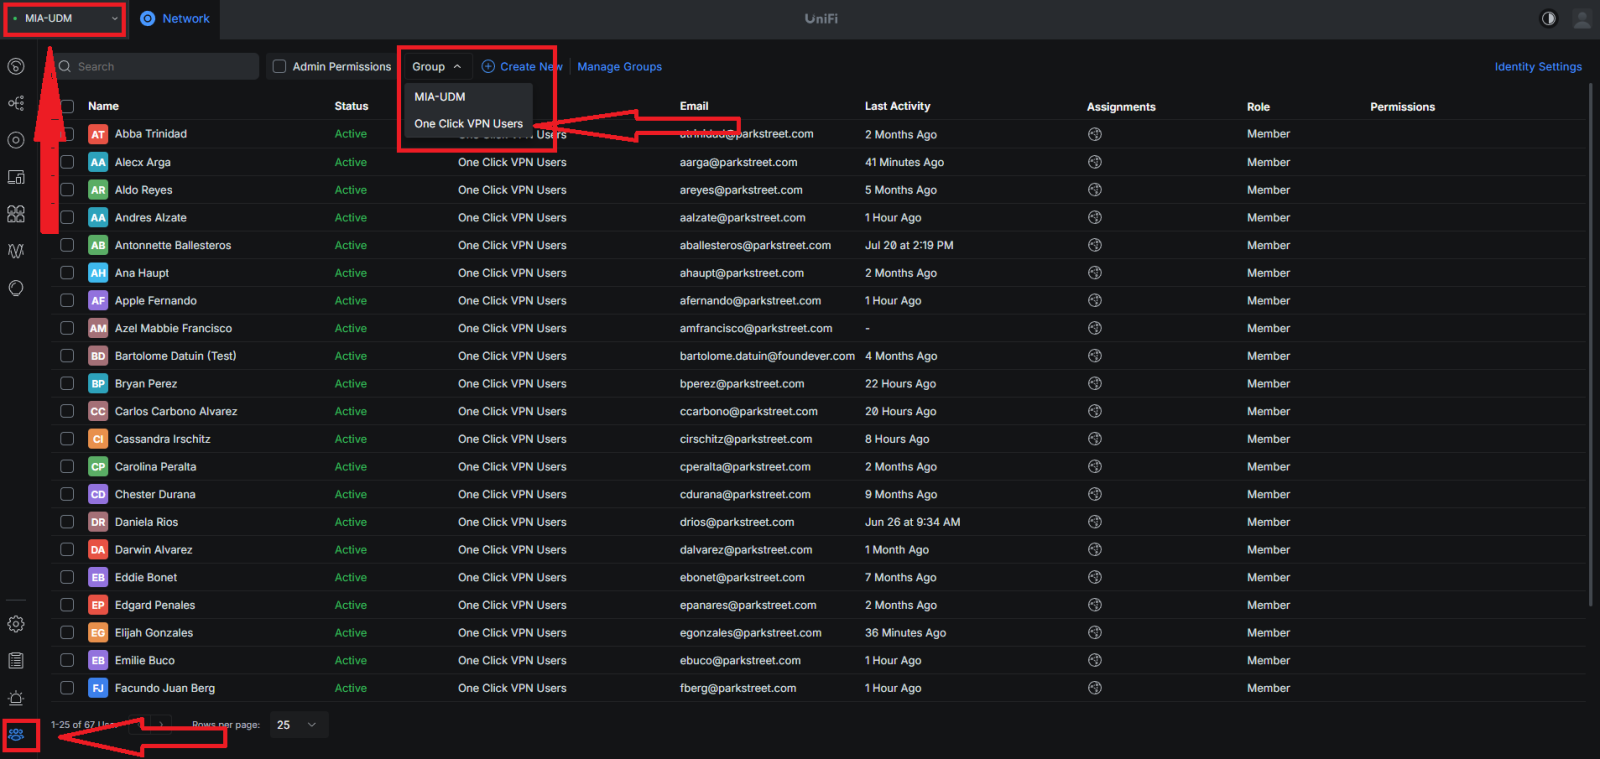Click the Network application icon

click(x=148, y=18)
